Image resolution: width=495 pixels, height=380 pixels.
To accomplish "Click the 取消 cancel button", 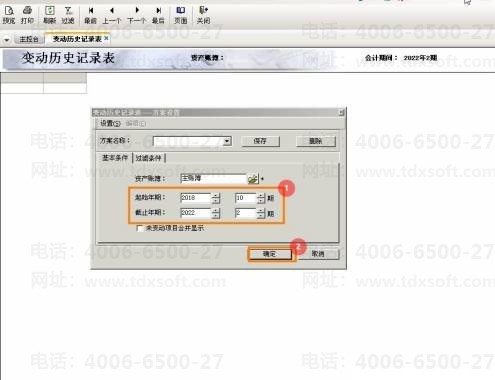I will click(318, 254).
